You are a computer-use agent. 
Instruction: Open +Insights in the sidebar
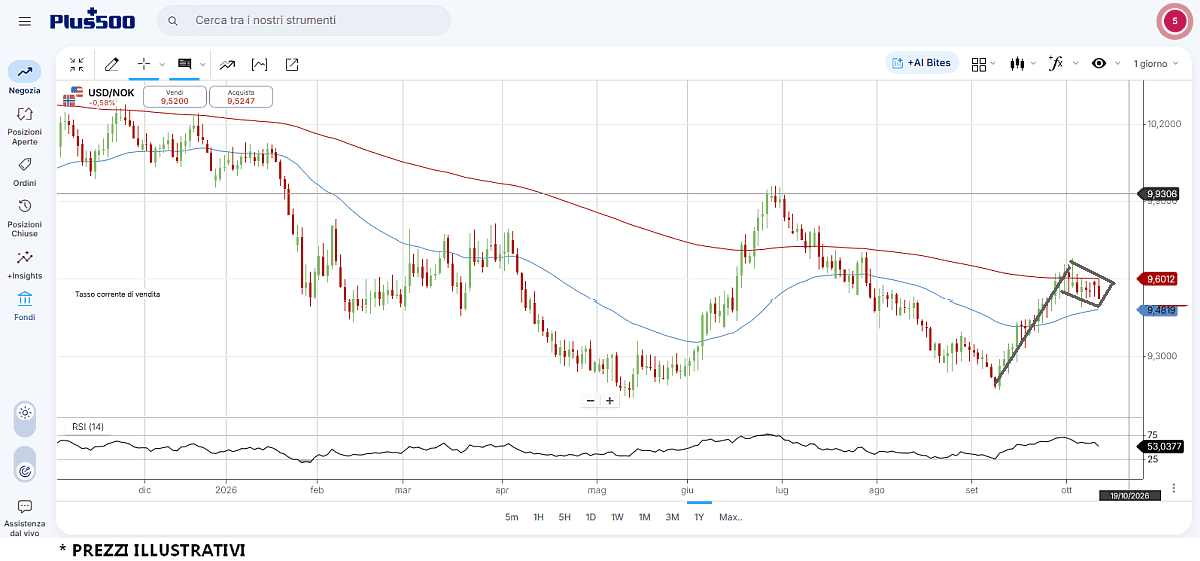click(x=25, y=264)
